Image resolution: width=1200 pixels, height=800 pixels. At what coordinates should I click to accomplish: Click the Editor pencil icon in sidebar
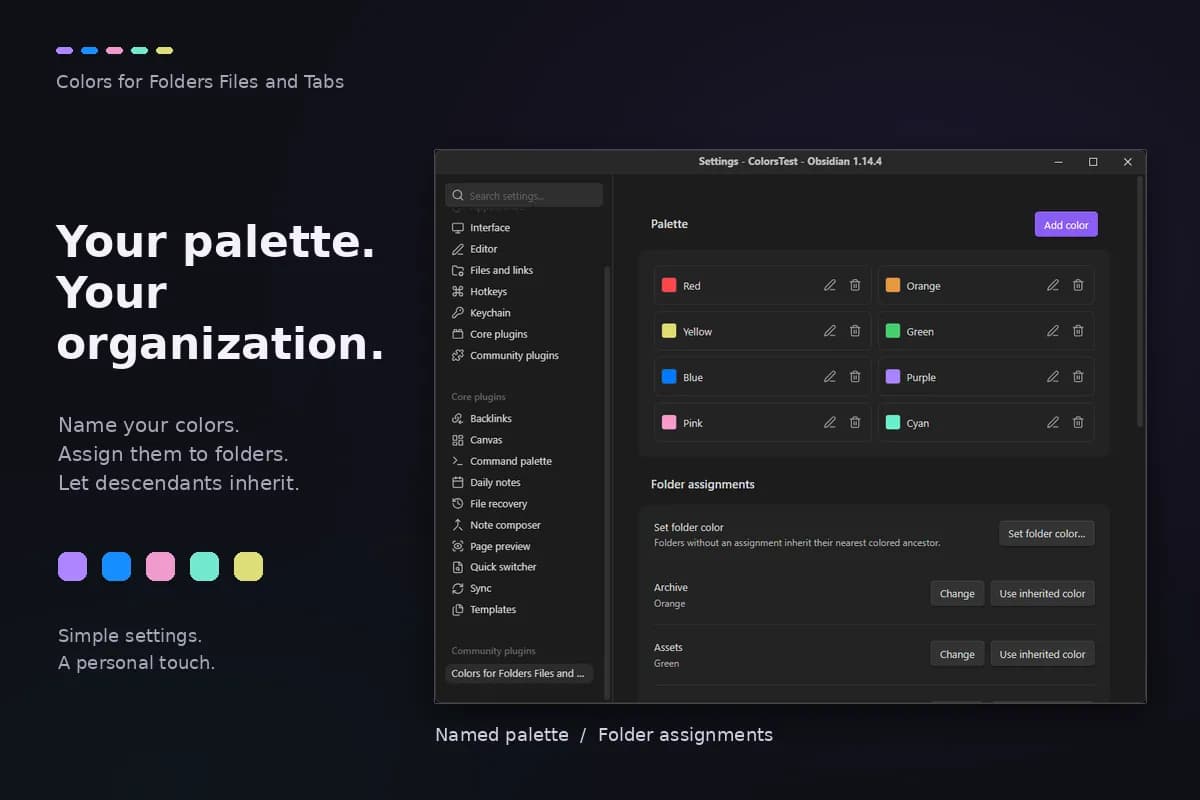458,249
